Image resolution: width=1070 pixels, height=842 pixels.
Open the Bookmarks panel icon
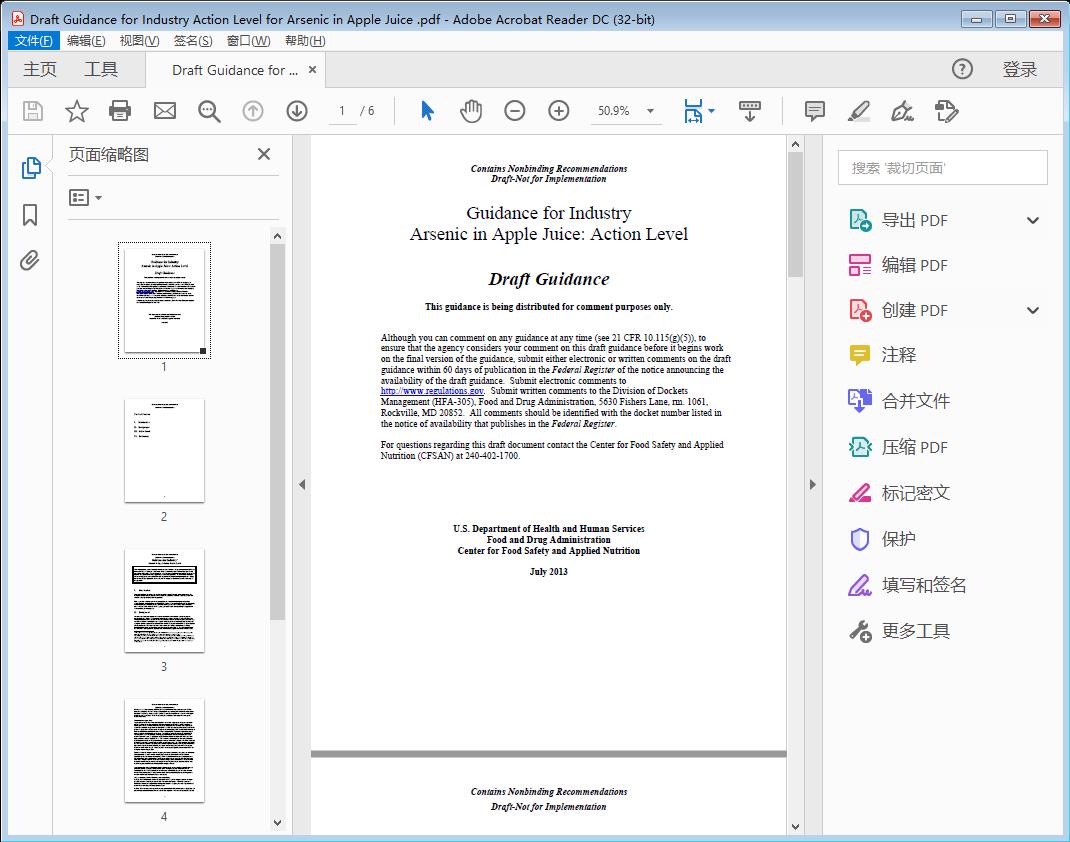[29, 215]
